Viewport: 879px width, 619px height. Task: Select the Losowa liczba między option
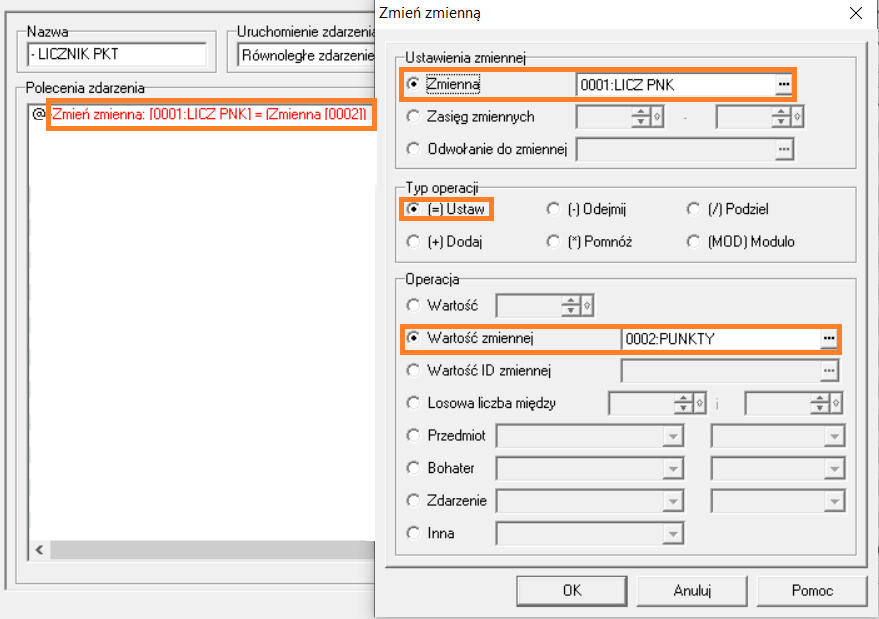414,403
